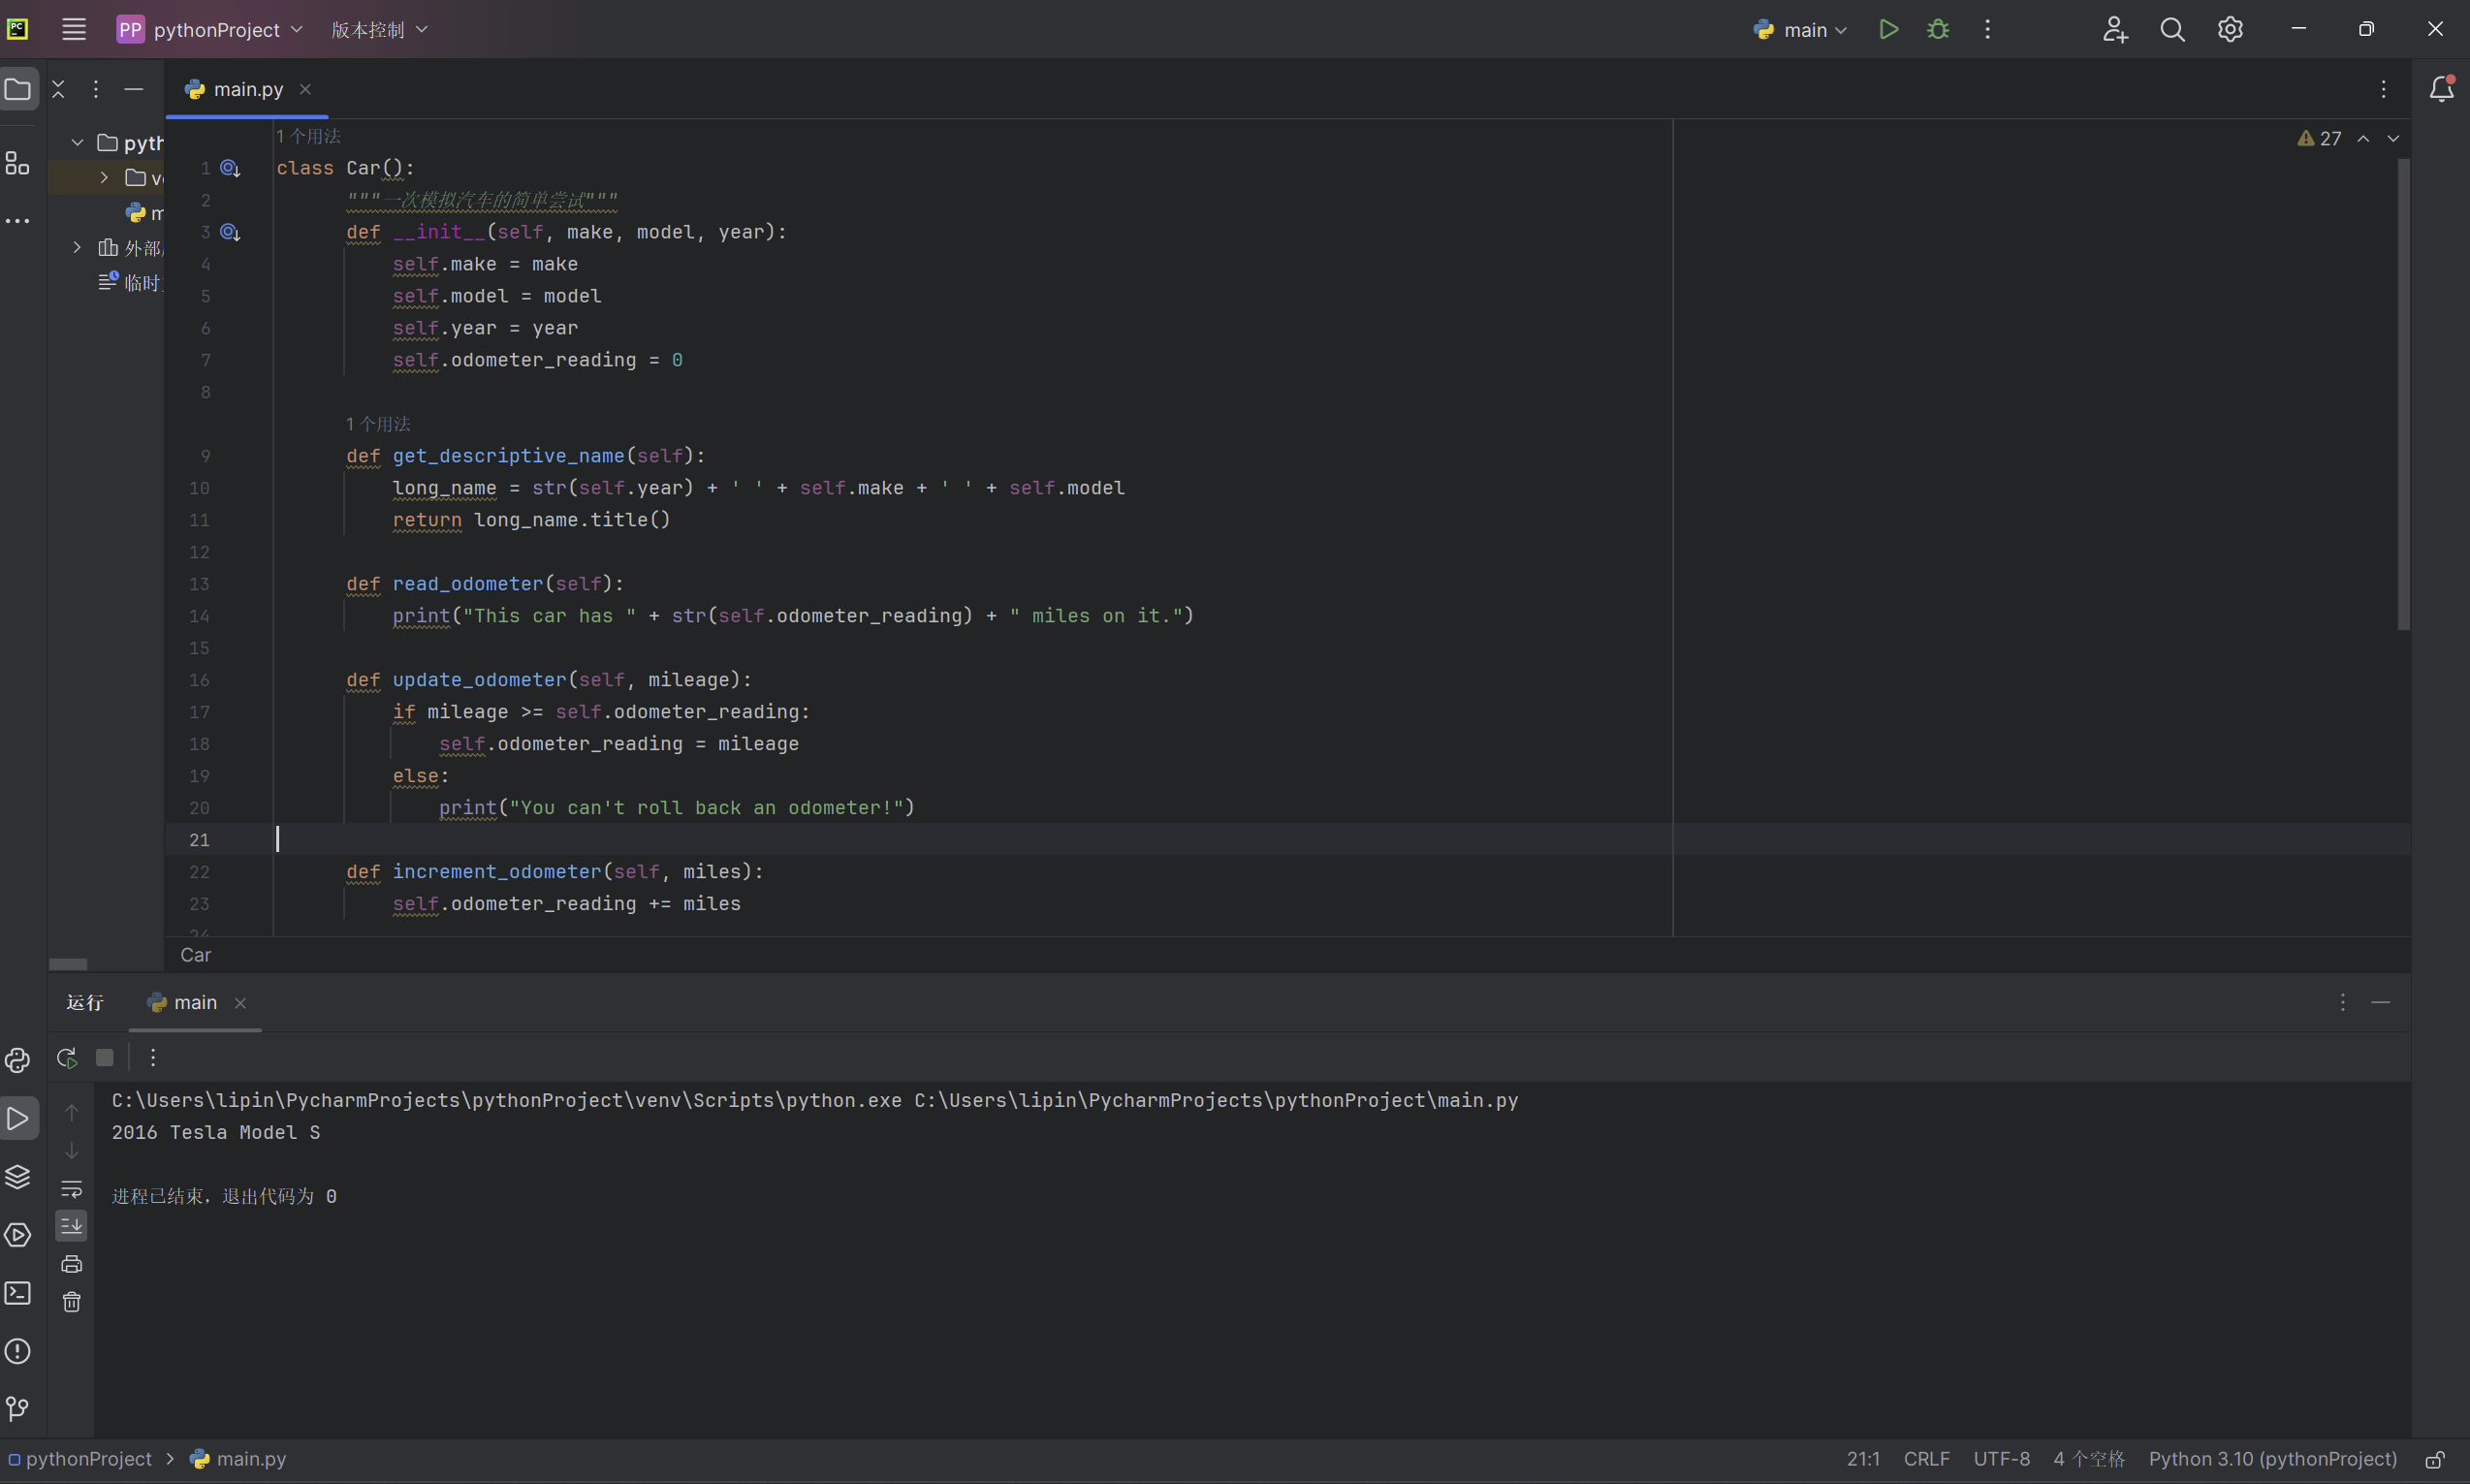
Task: Open more run actions menu in title bar
Action: tap(1987, 29)
